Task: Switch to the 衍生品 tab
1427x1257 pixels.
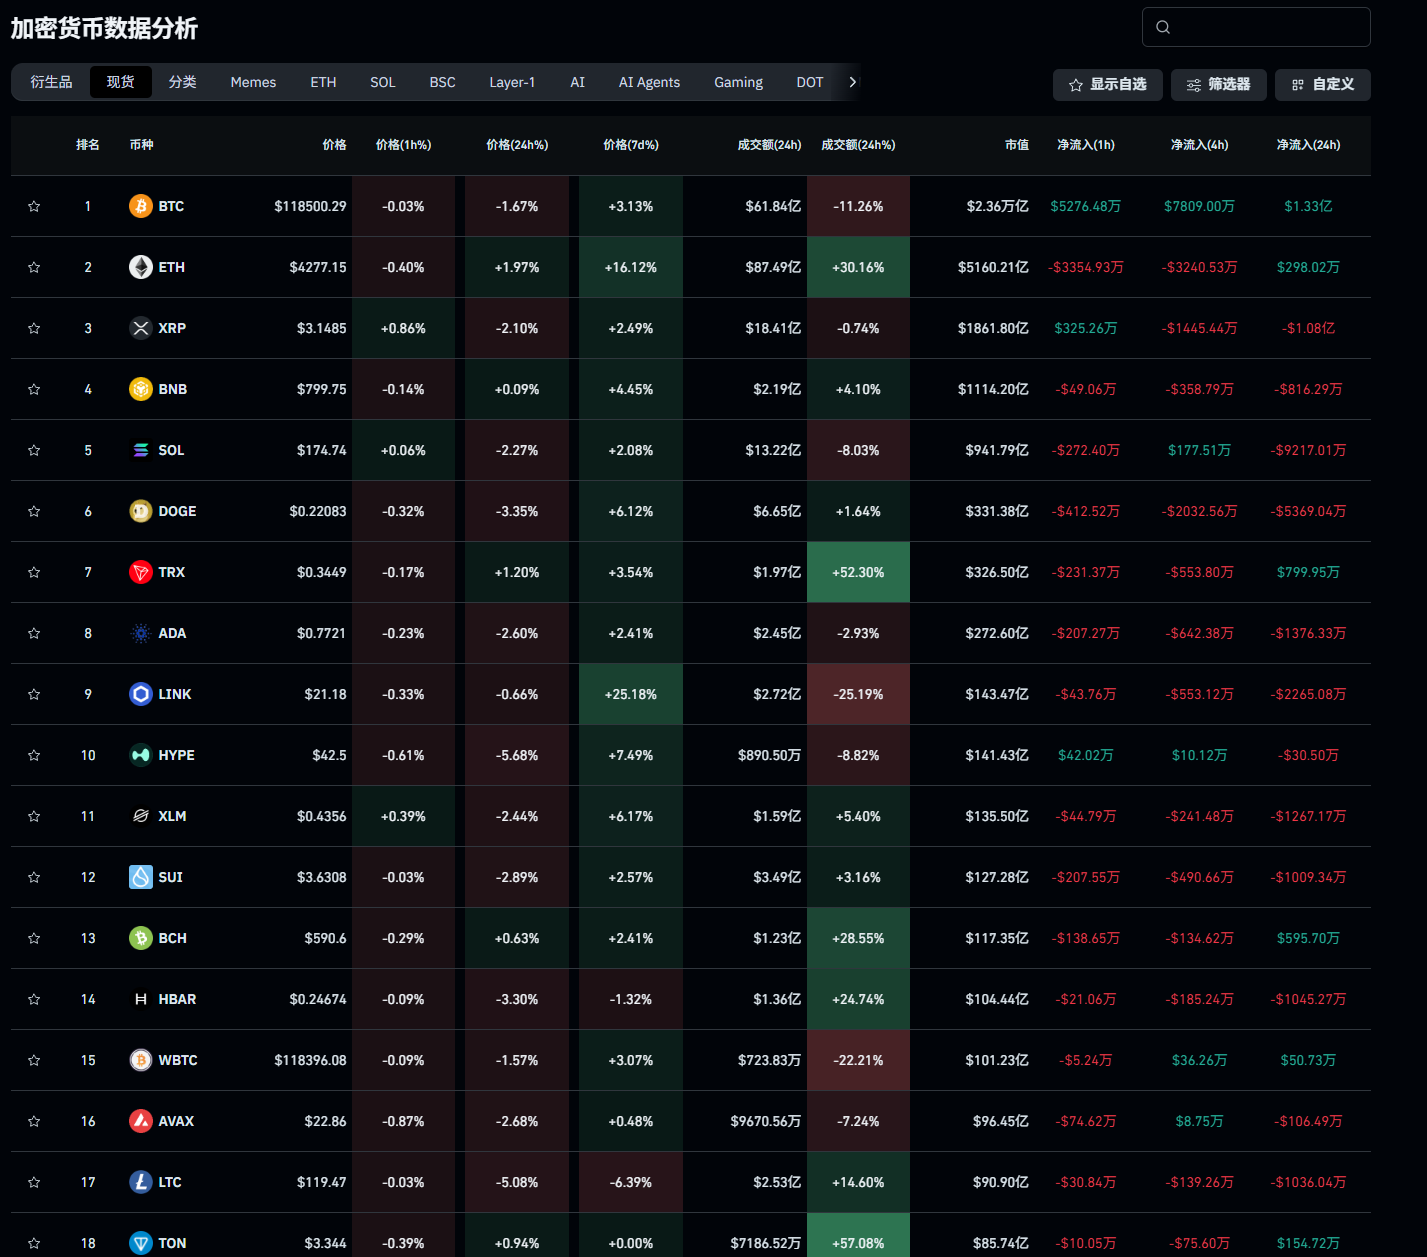Action: (51, 82)
